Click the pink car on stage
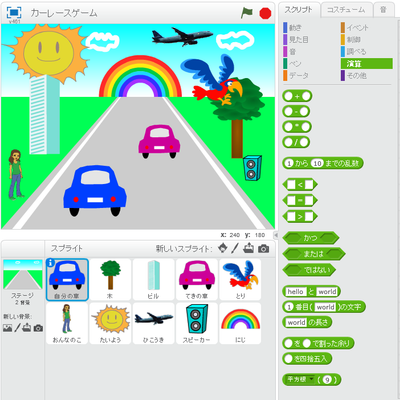The image size is (400, 400). pyautogui.click(x=159, y=141)
